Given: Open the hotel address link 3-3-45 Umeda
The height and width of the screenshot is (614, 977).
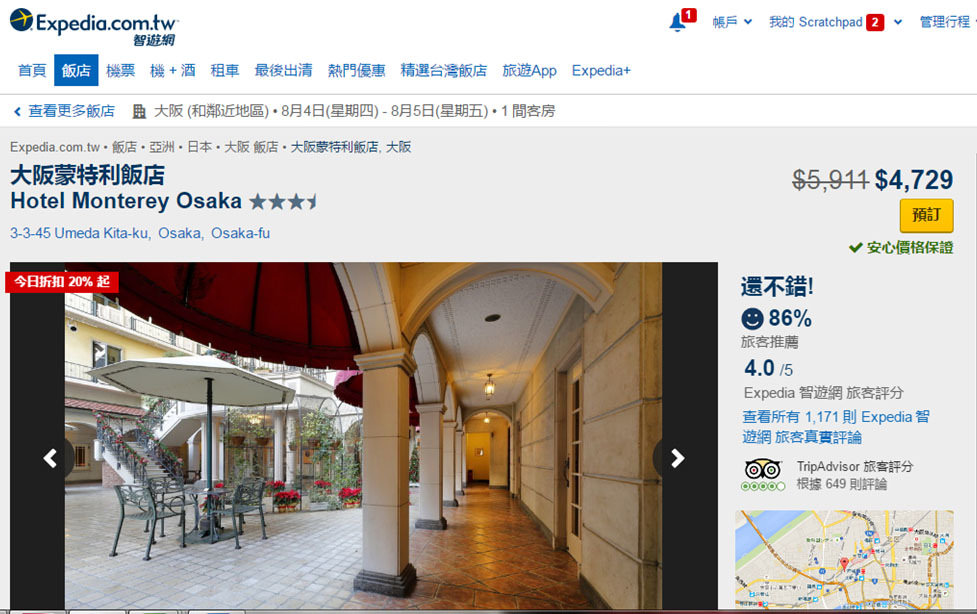Looking at the screenshot, I should (x=140, y=233).
